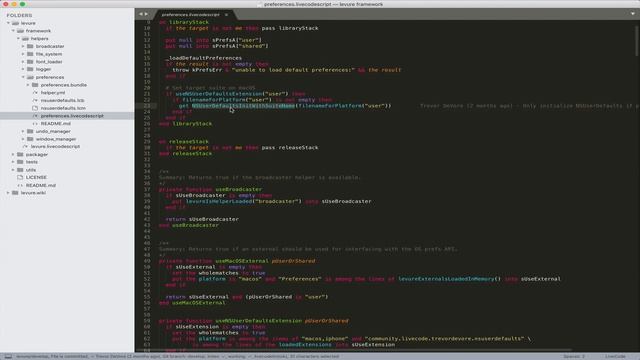Viewport: 640px width, 360px height.
Task: Click the 'end useMacOSExternal' line
Action: [x=192, y=303]
